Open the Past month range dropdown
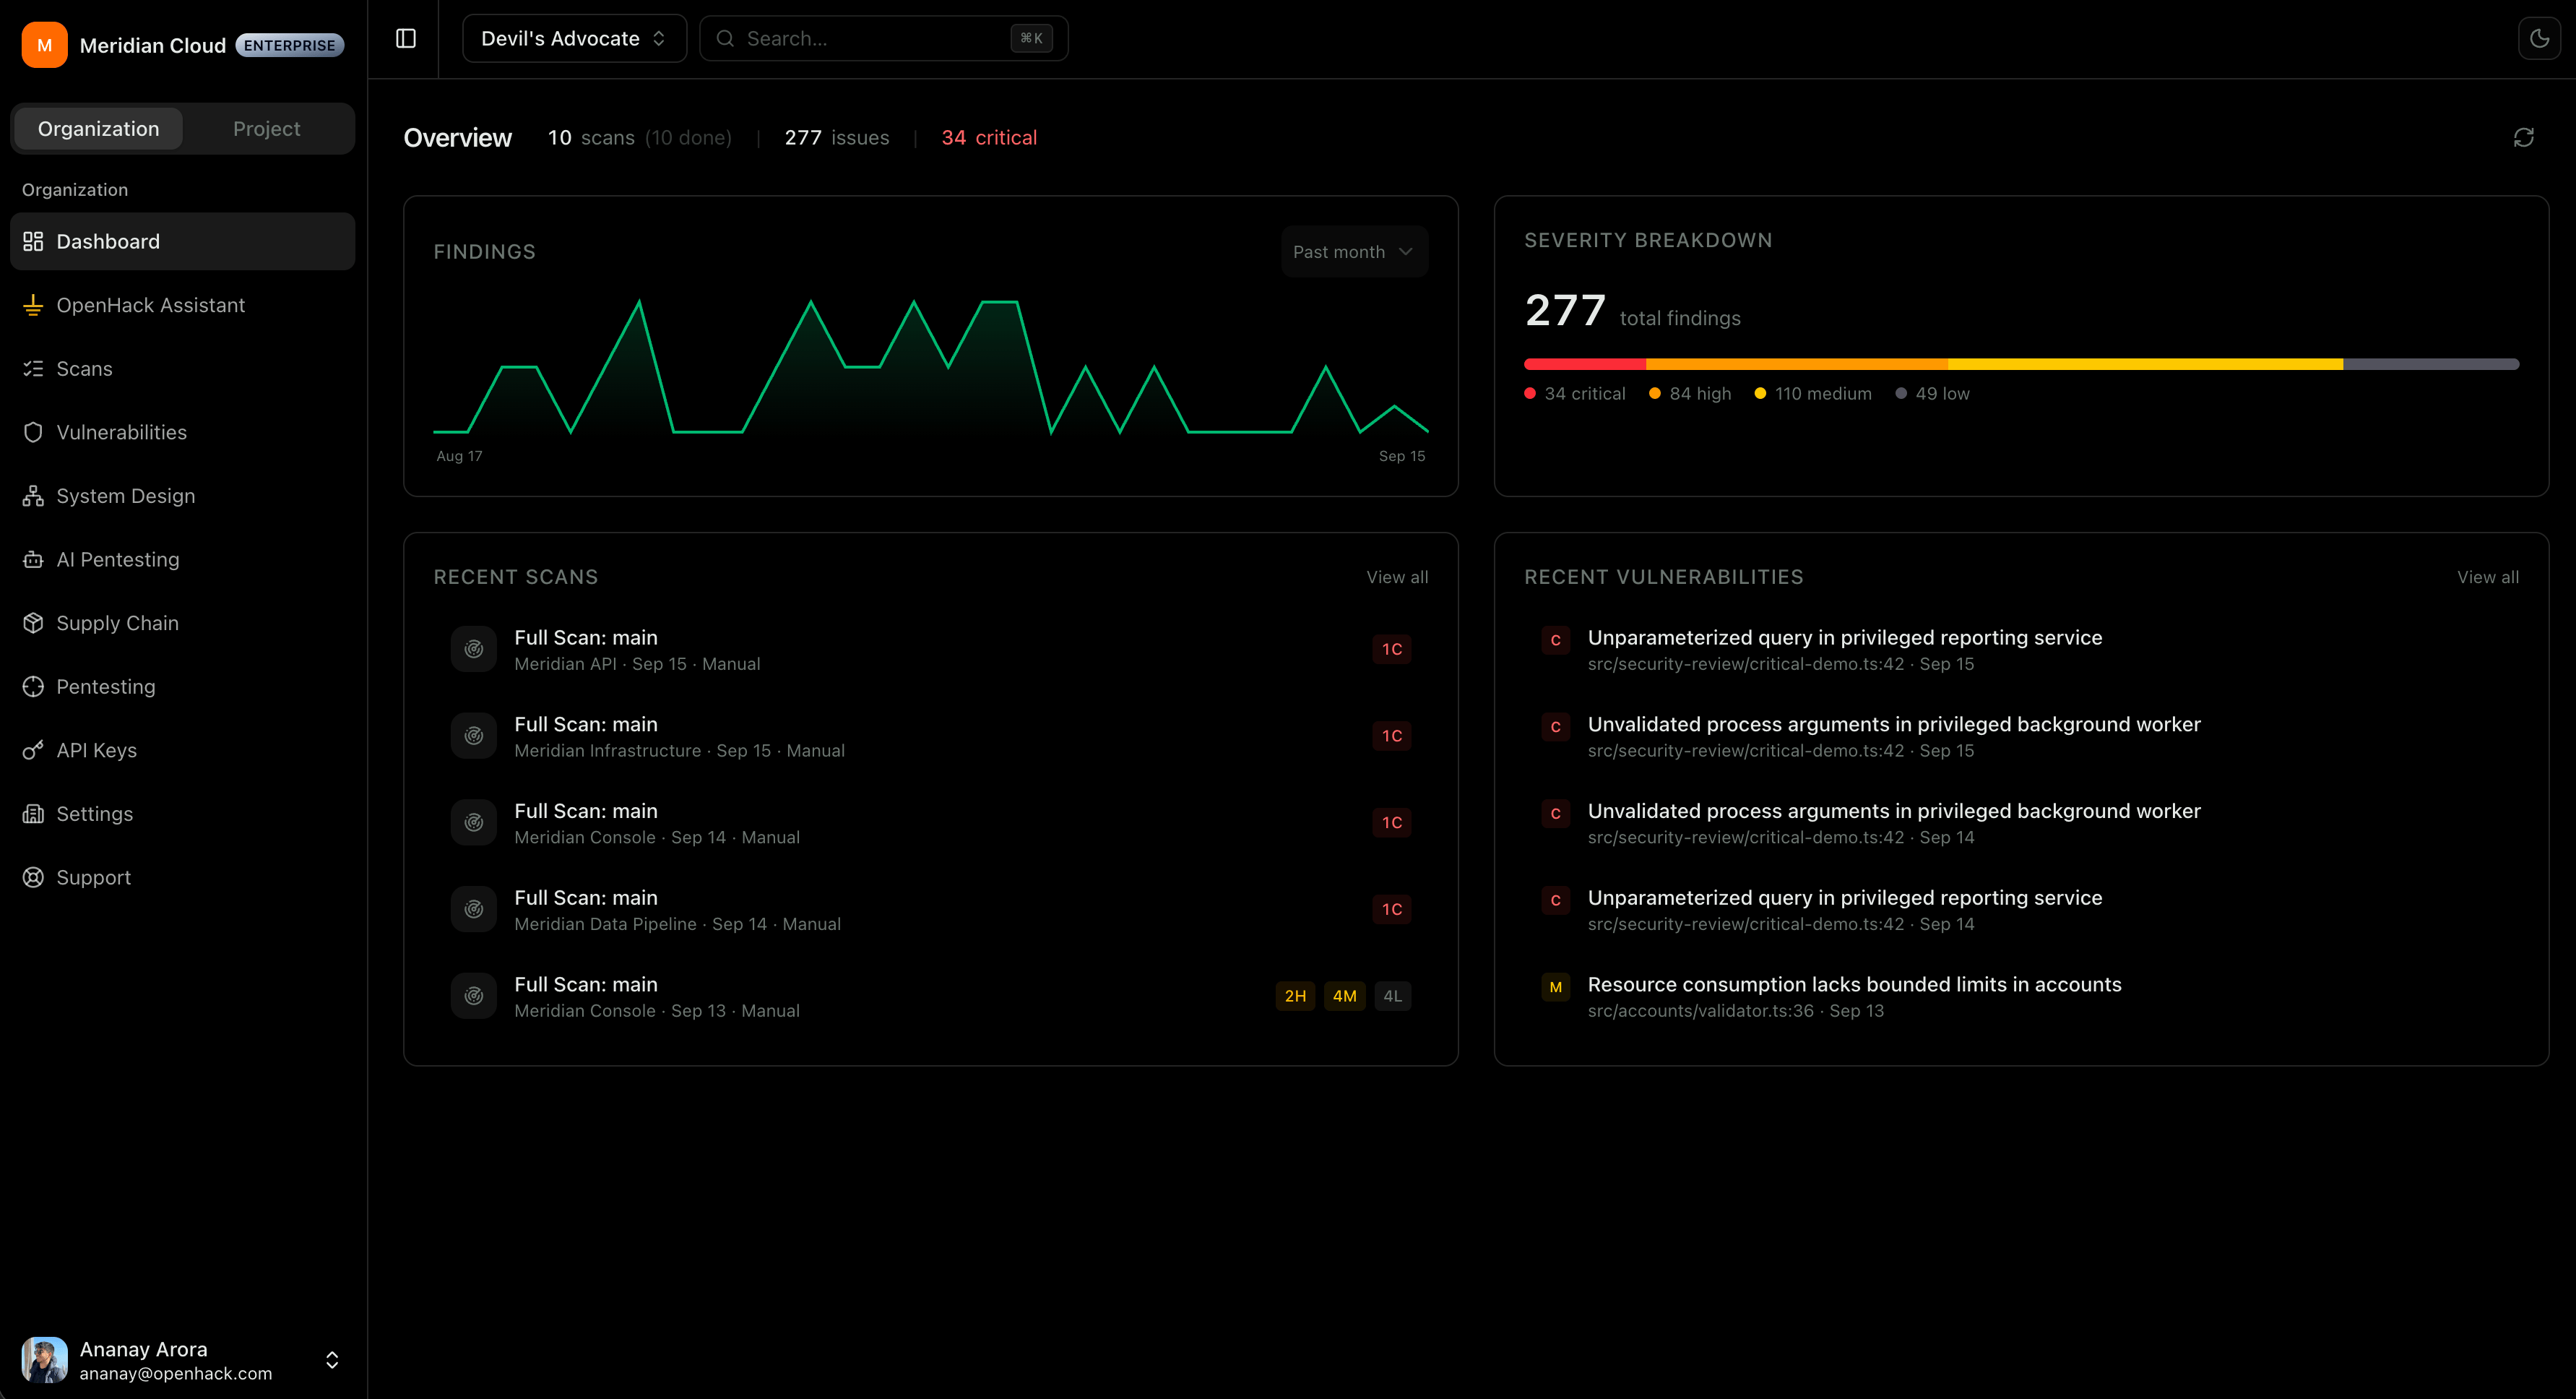This screenshot has height=1399, width=2576. click(x=1354, y=252)
